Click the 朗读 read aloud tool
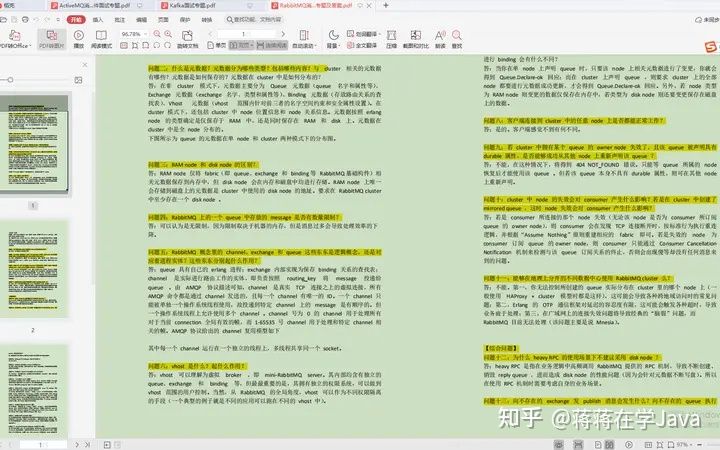This screenshot has height=450, width=720. click(440, 39)
